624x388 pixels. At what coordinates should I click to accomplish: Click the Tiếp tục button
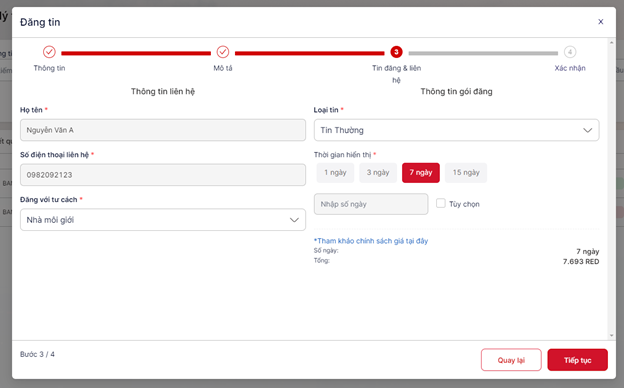577,360
